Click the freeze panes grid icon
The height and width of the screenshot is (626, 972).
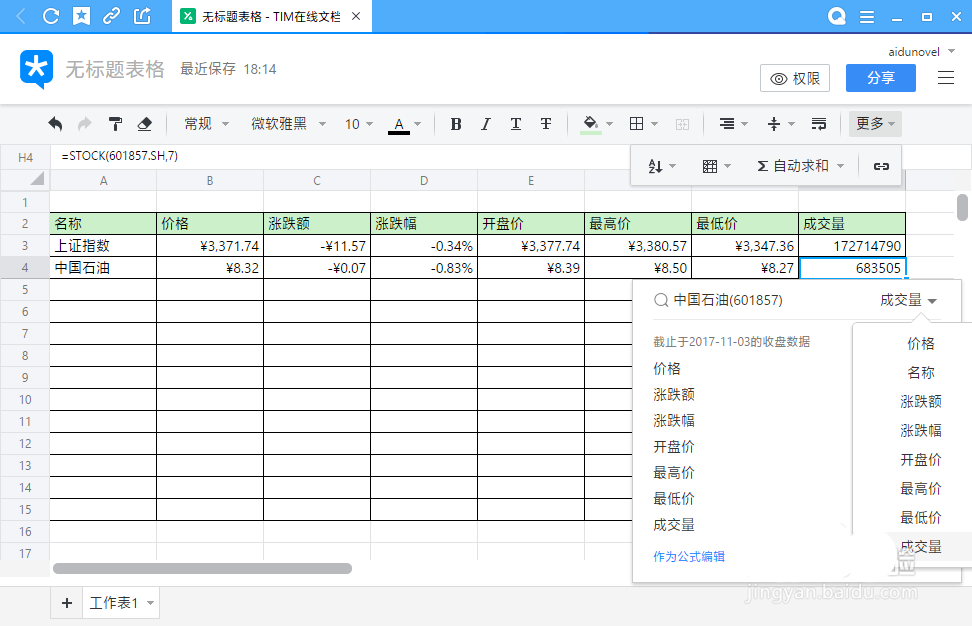pyautogui.click(x=710, y=166)
